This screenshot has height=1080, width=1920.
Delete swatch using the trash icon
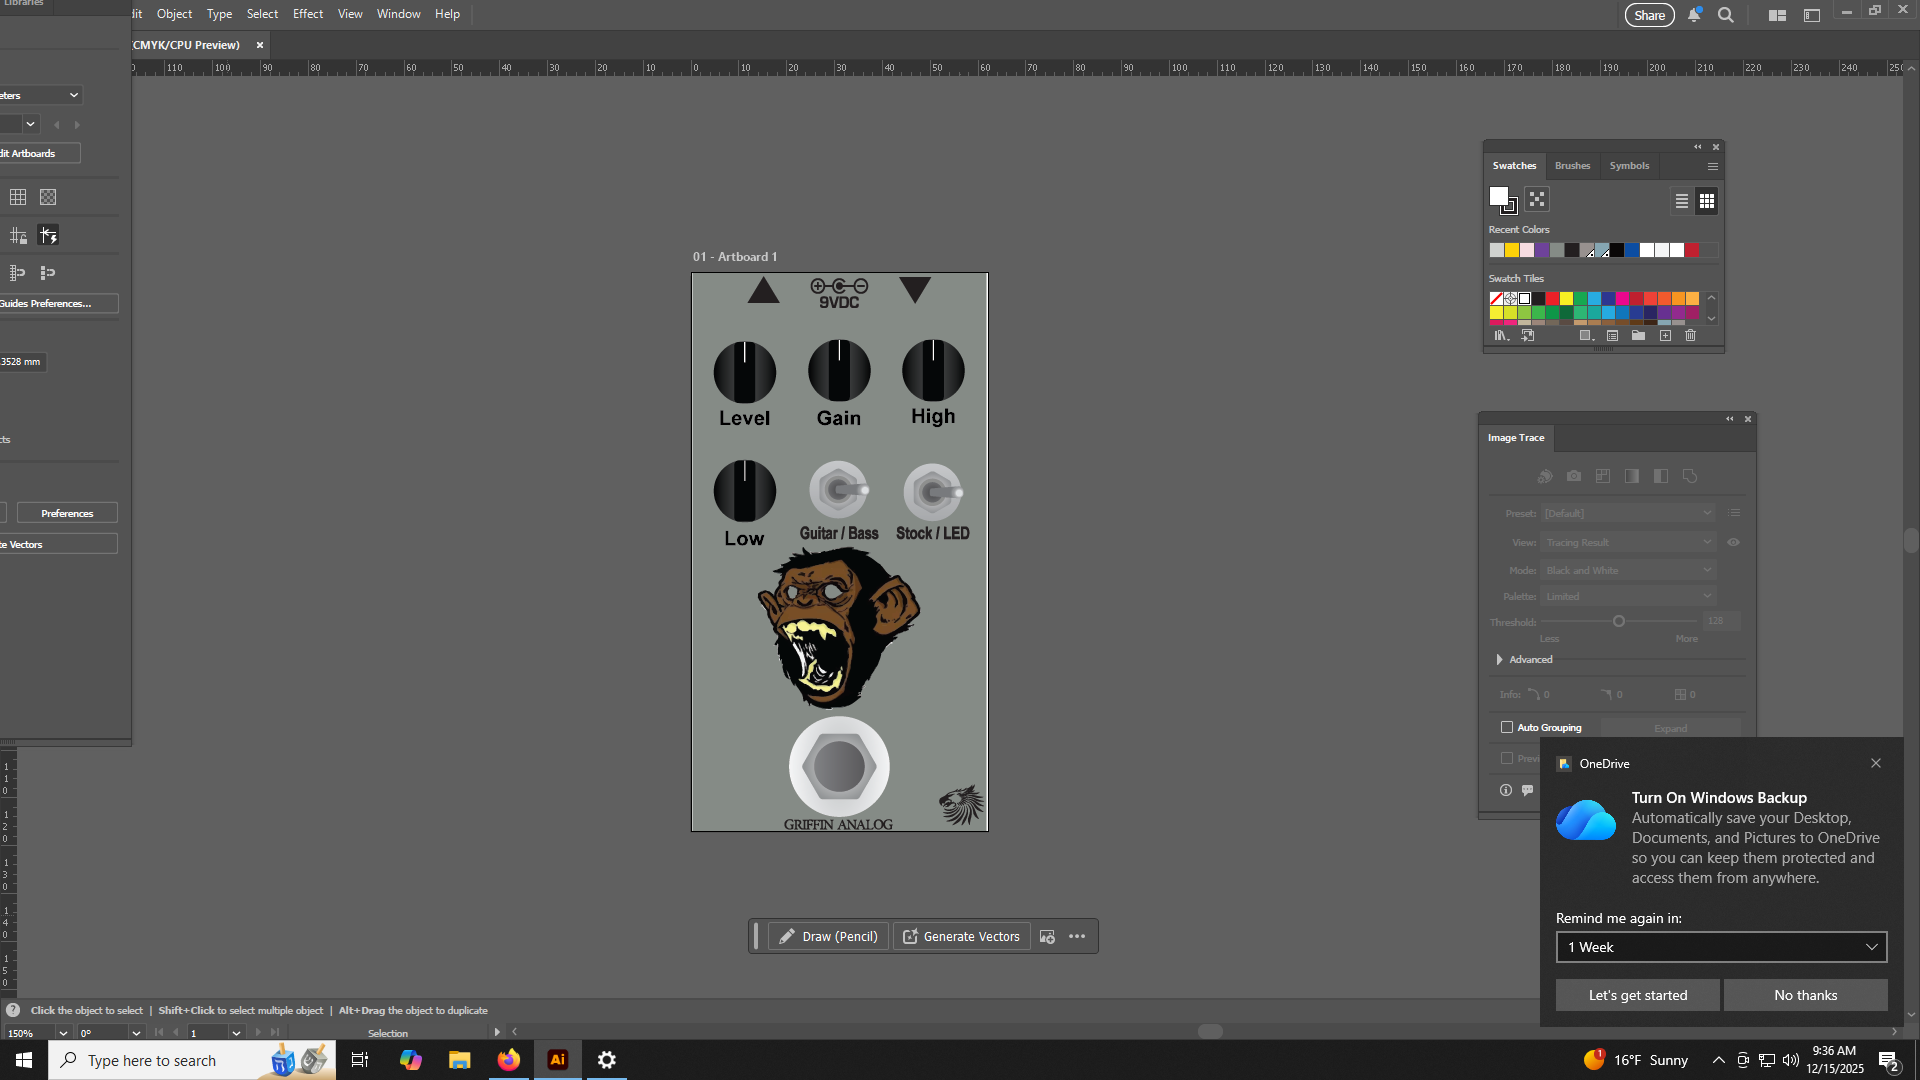[1690, 336]
